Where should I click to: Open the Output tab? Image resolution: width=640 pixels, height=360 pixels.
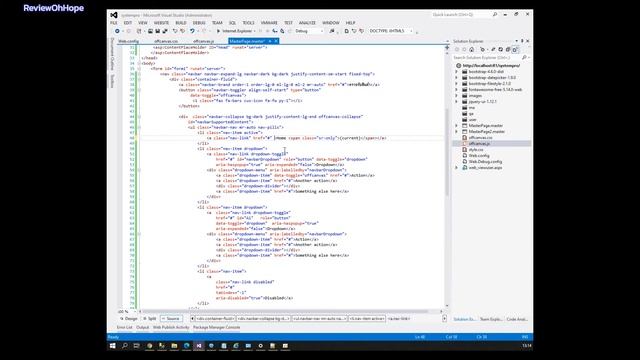tap(142, 327)
